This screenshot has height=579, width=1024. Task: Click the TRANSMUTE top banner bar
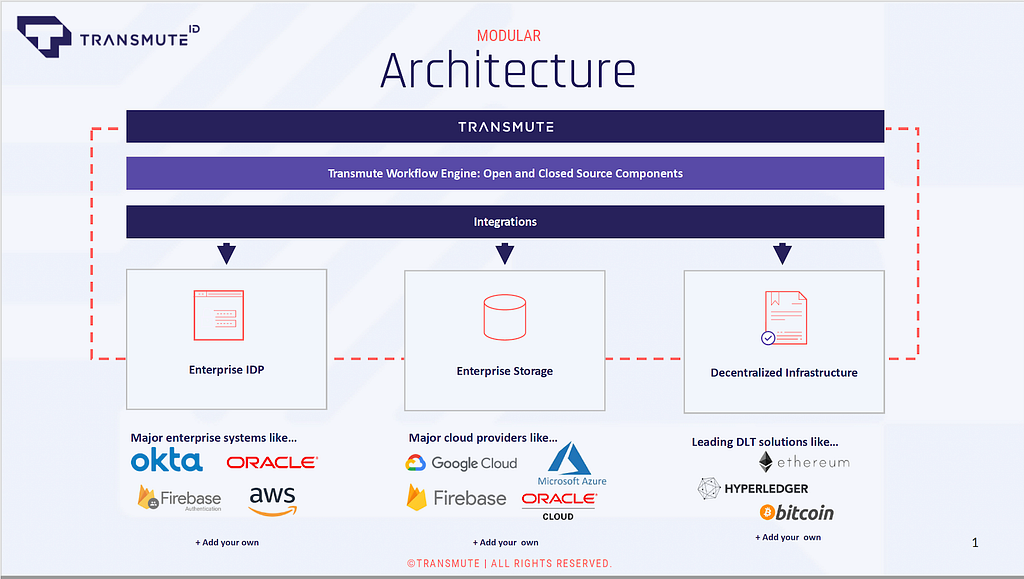505,127
